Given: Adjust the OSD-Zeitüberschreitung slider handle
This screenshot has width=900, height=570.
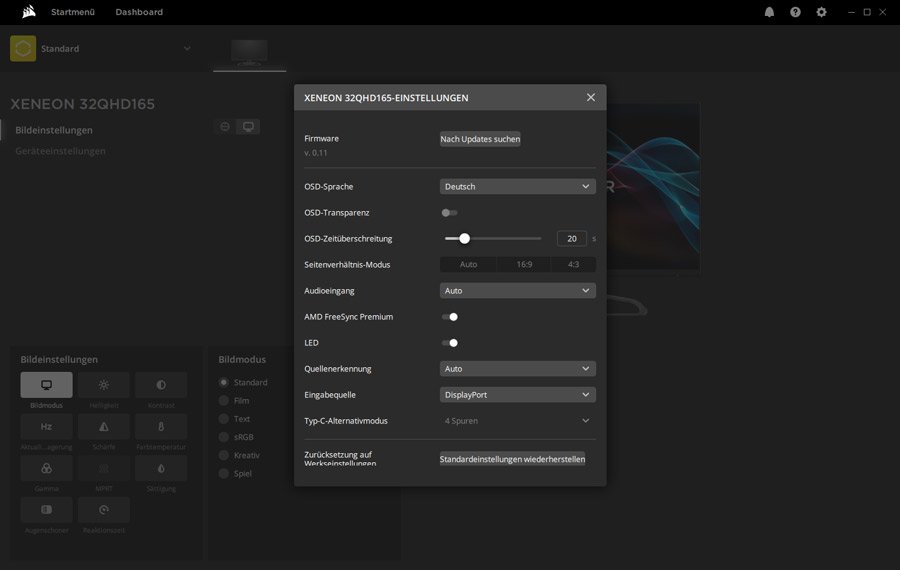Looking at the screenshot, I should pos(464,238).
